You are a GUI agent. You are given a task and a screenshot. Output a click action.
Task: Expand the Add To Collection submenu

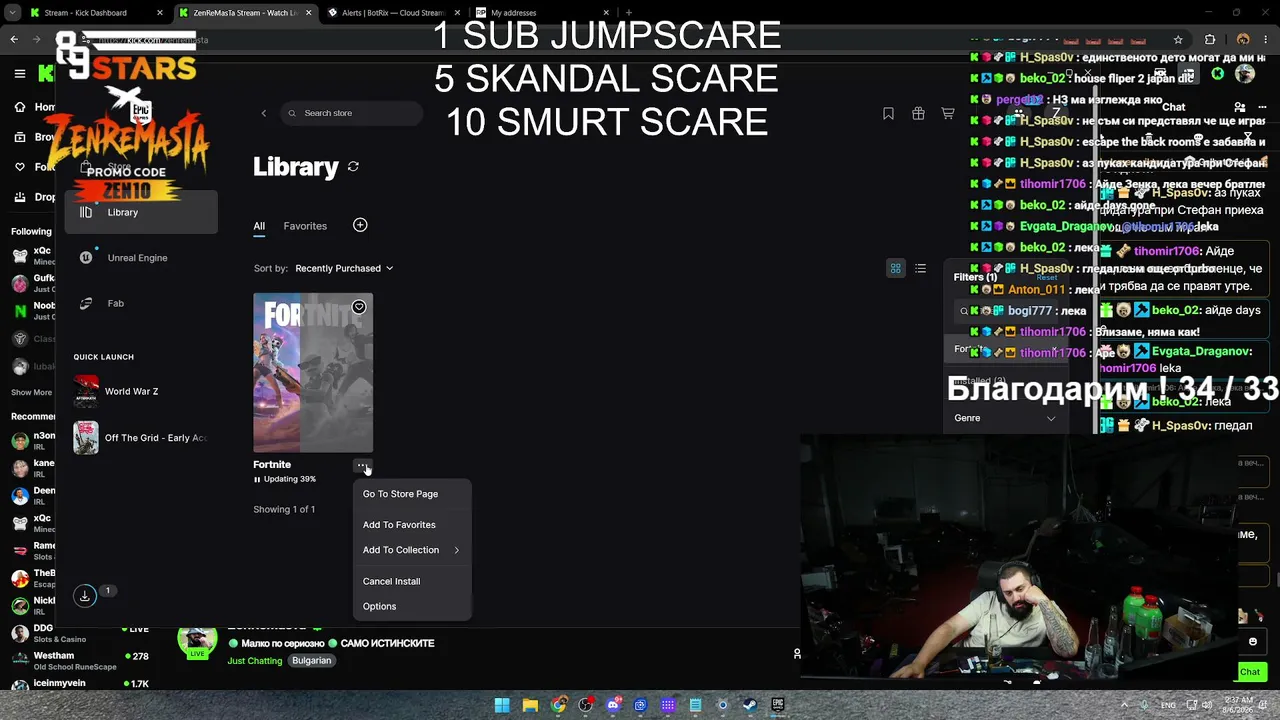pos(411,550)
